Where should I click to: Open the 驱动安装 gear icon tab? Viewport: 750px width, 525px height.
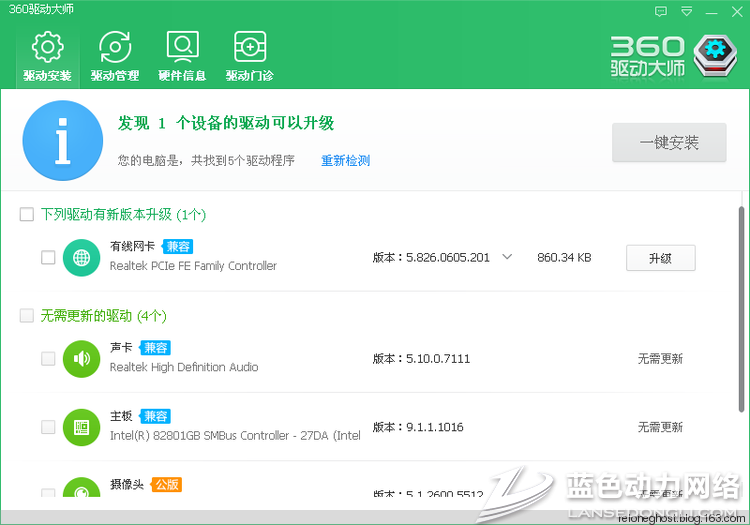47,48
